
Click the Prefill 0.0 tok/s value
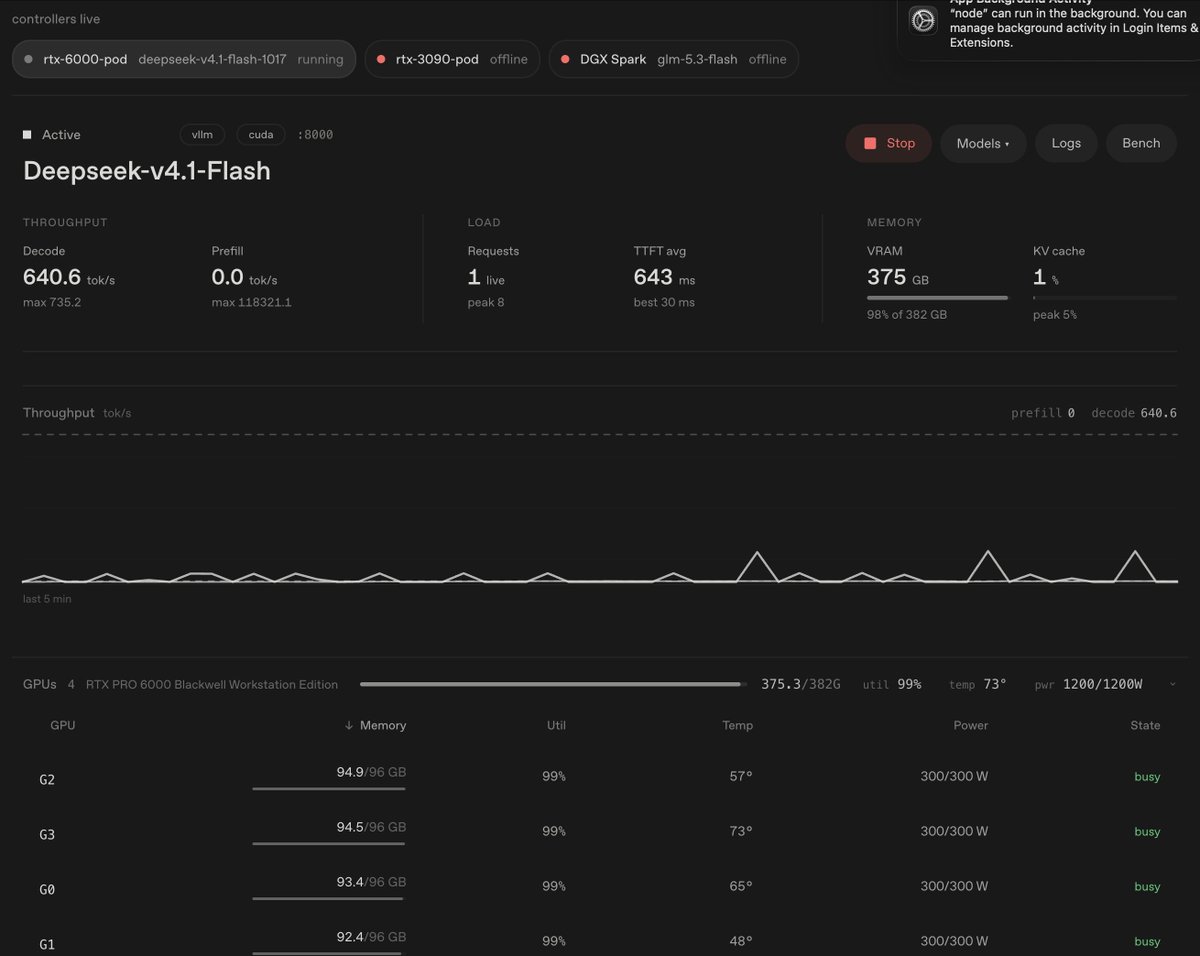244,277
